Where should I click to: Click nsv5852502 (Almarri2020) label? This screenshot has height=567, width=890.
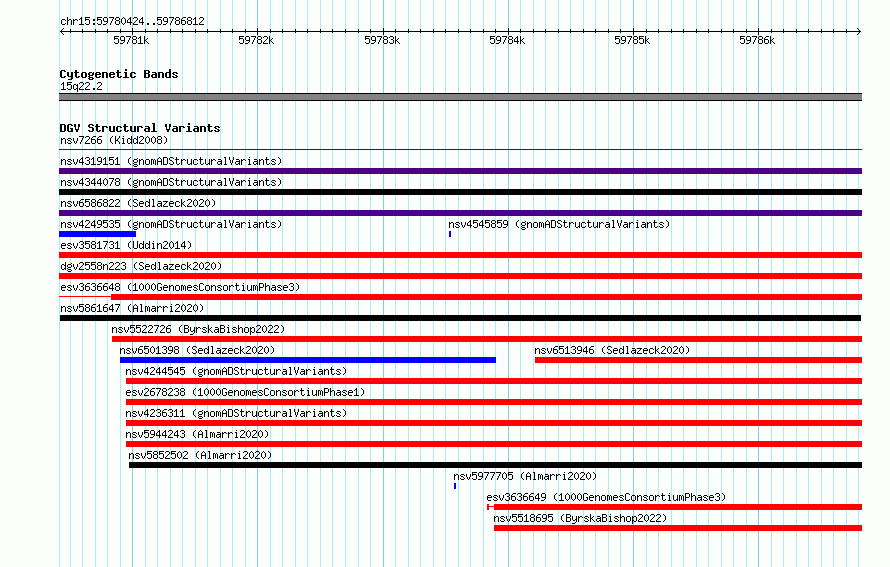[x=200, y=455]
